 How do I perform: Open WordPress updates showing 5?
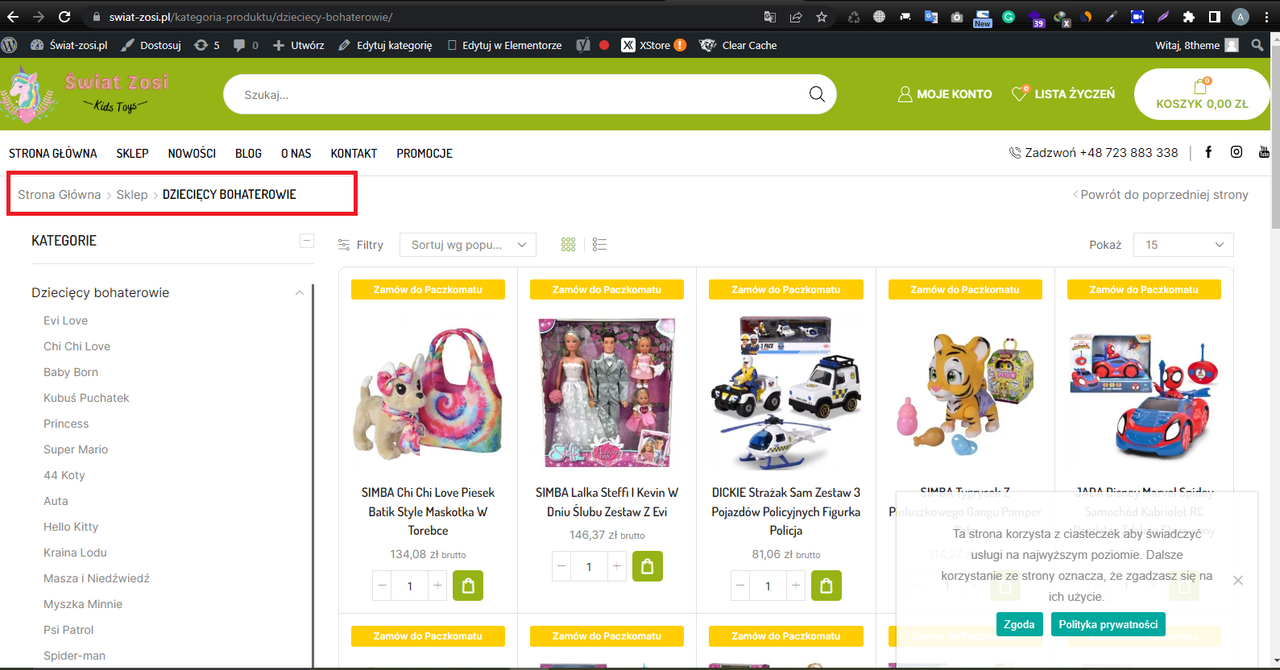207,45
